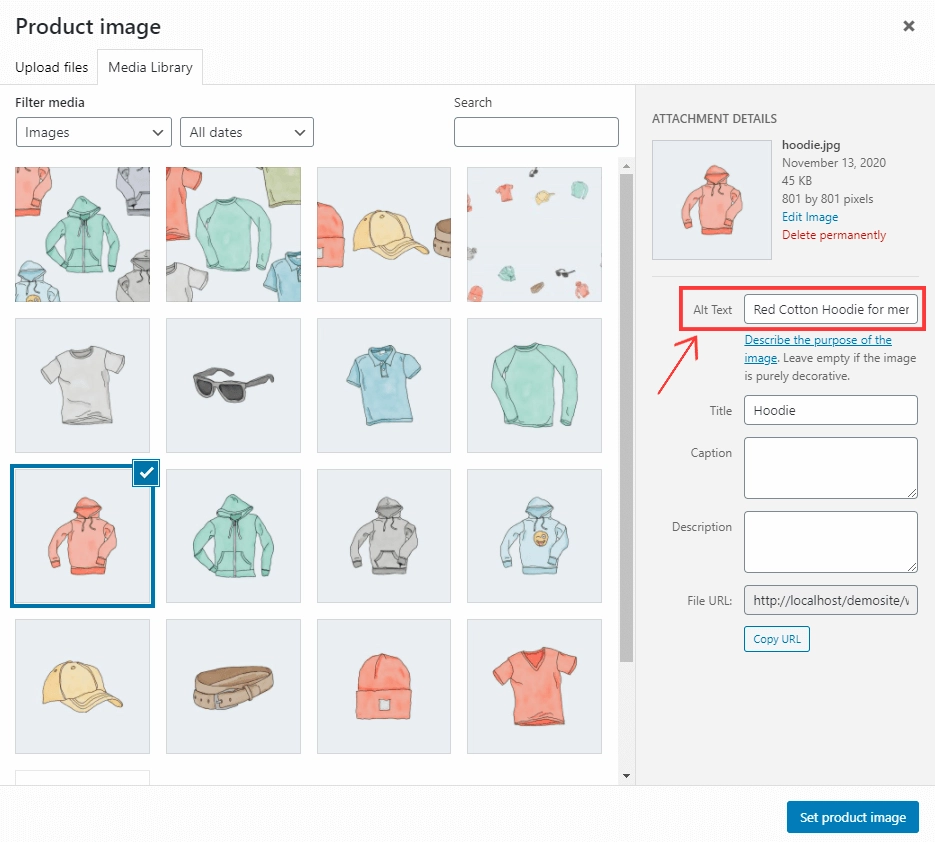Click inside the Caption text box

(830, 467)
